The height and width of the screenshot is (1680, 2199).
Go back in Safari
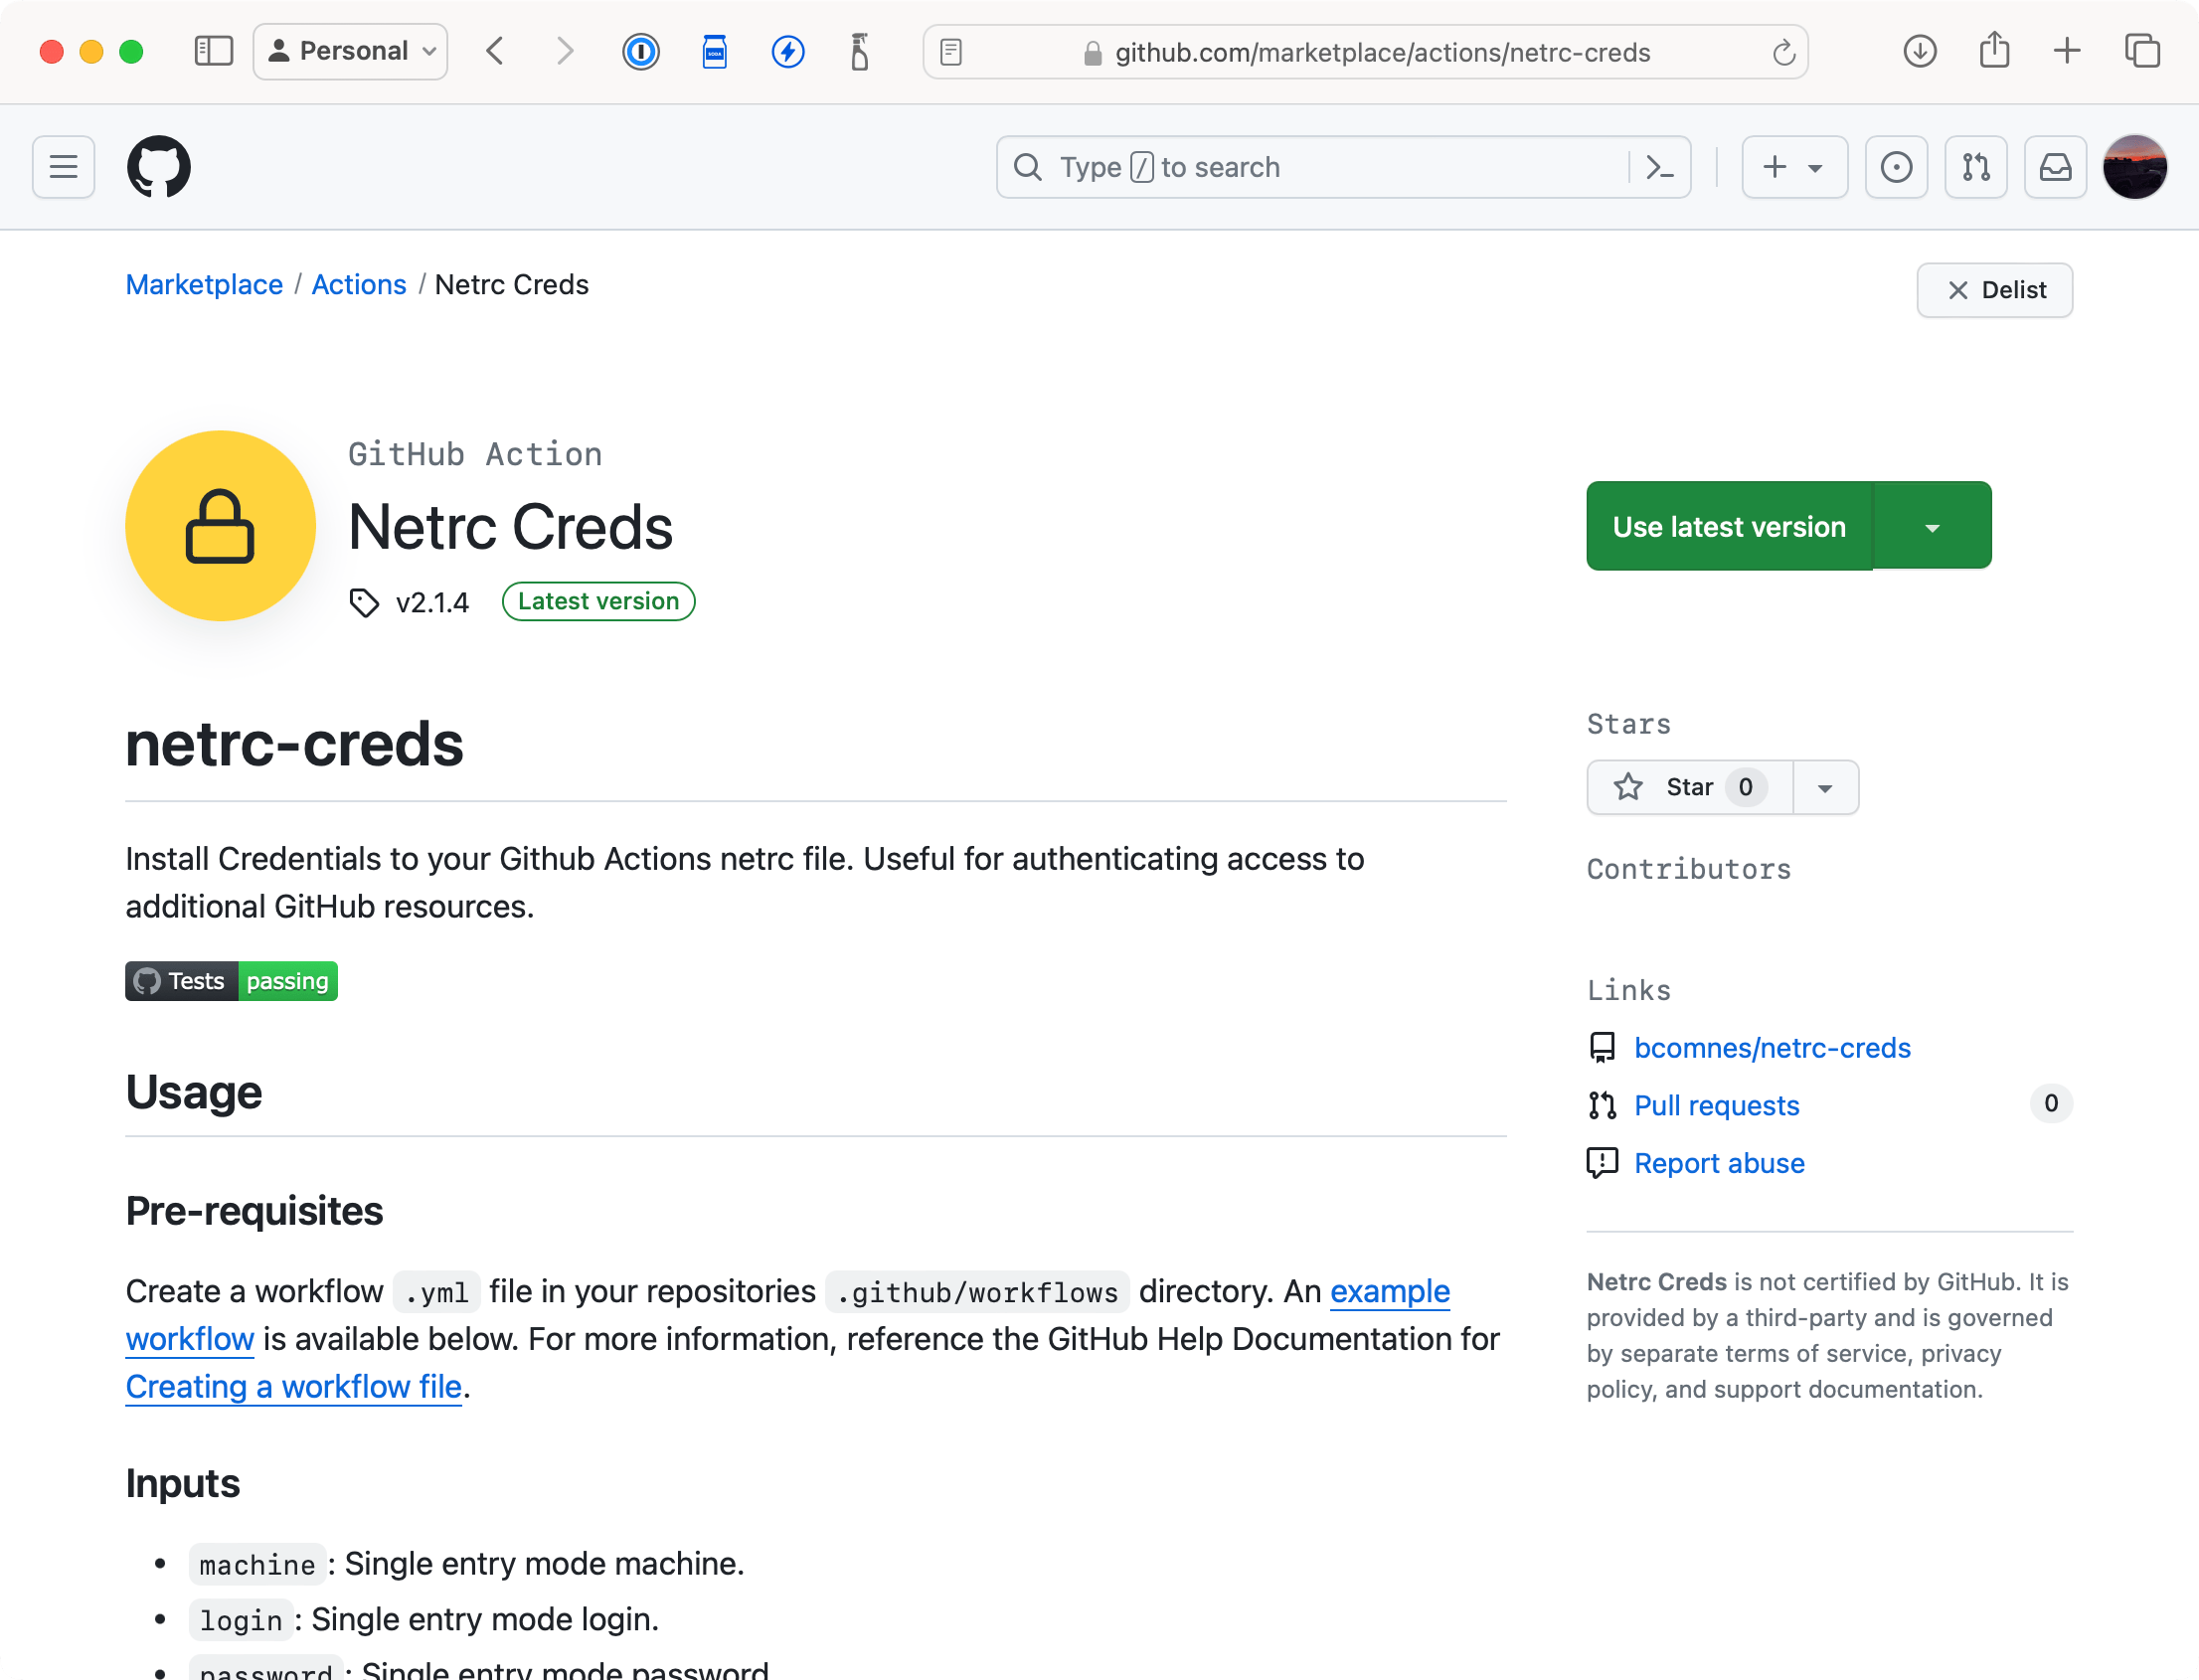495,51
